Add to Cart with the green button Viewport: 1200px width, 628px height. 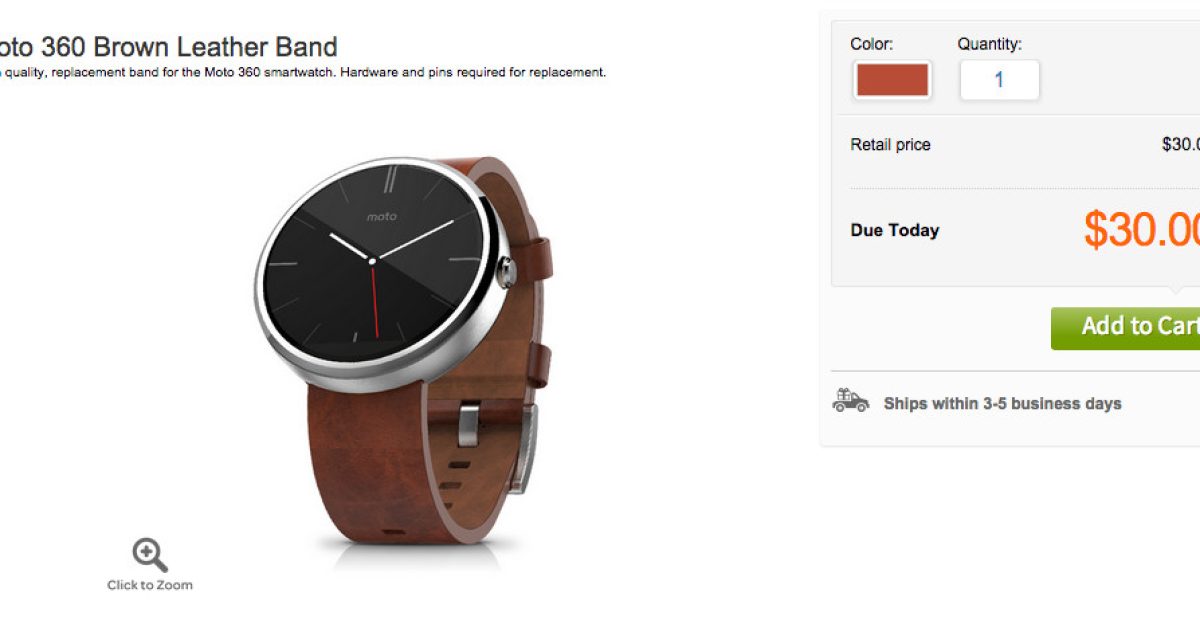1125,327
